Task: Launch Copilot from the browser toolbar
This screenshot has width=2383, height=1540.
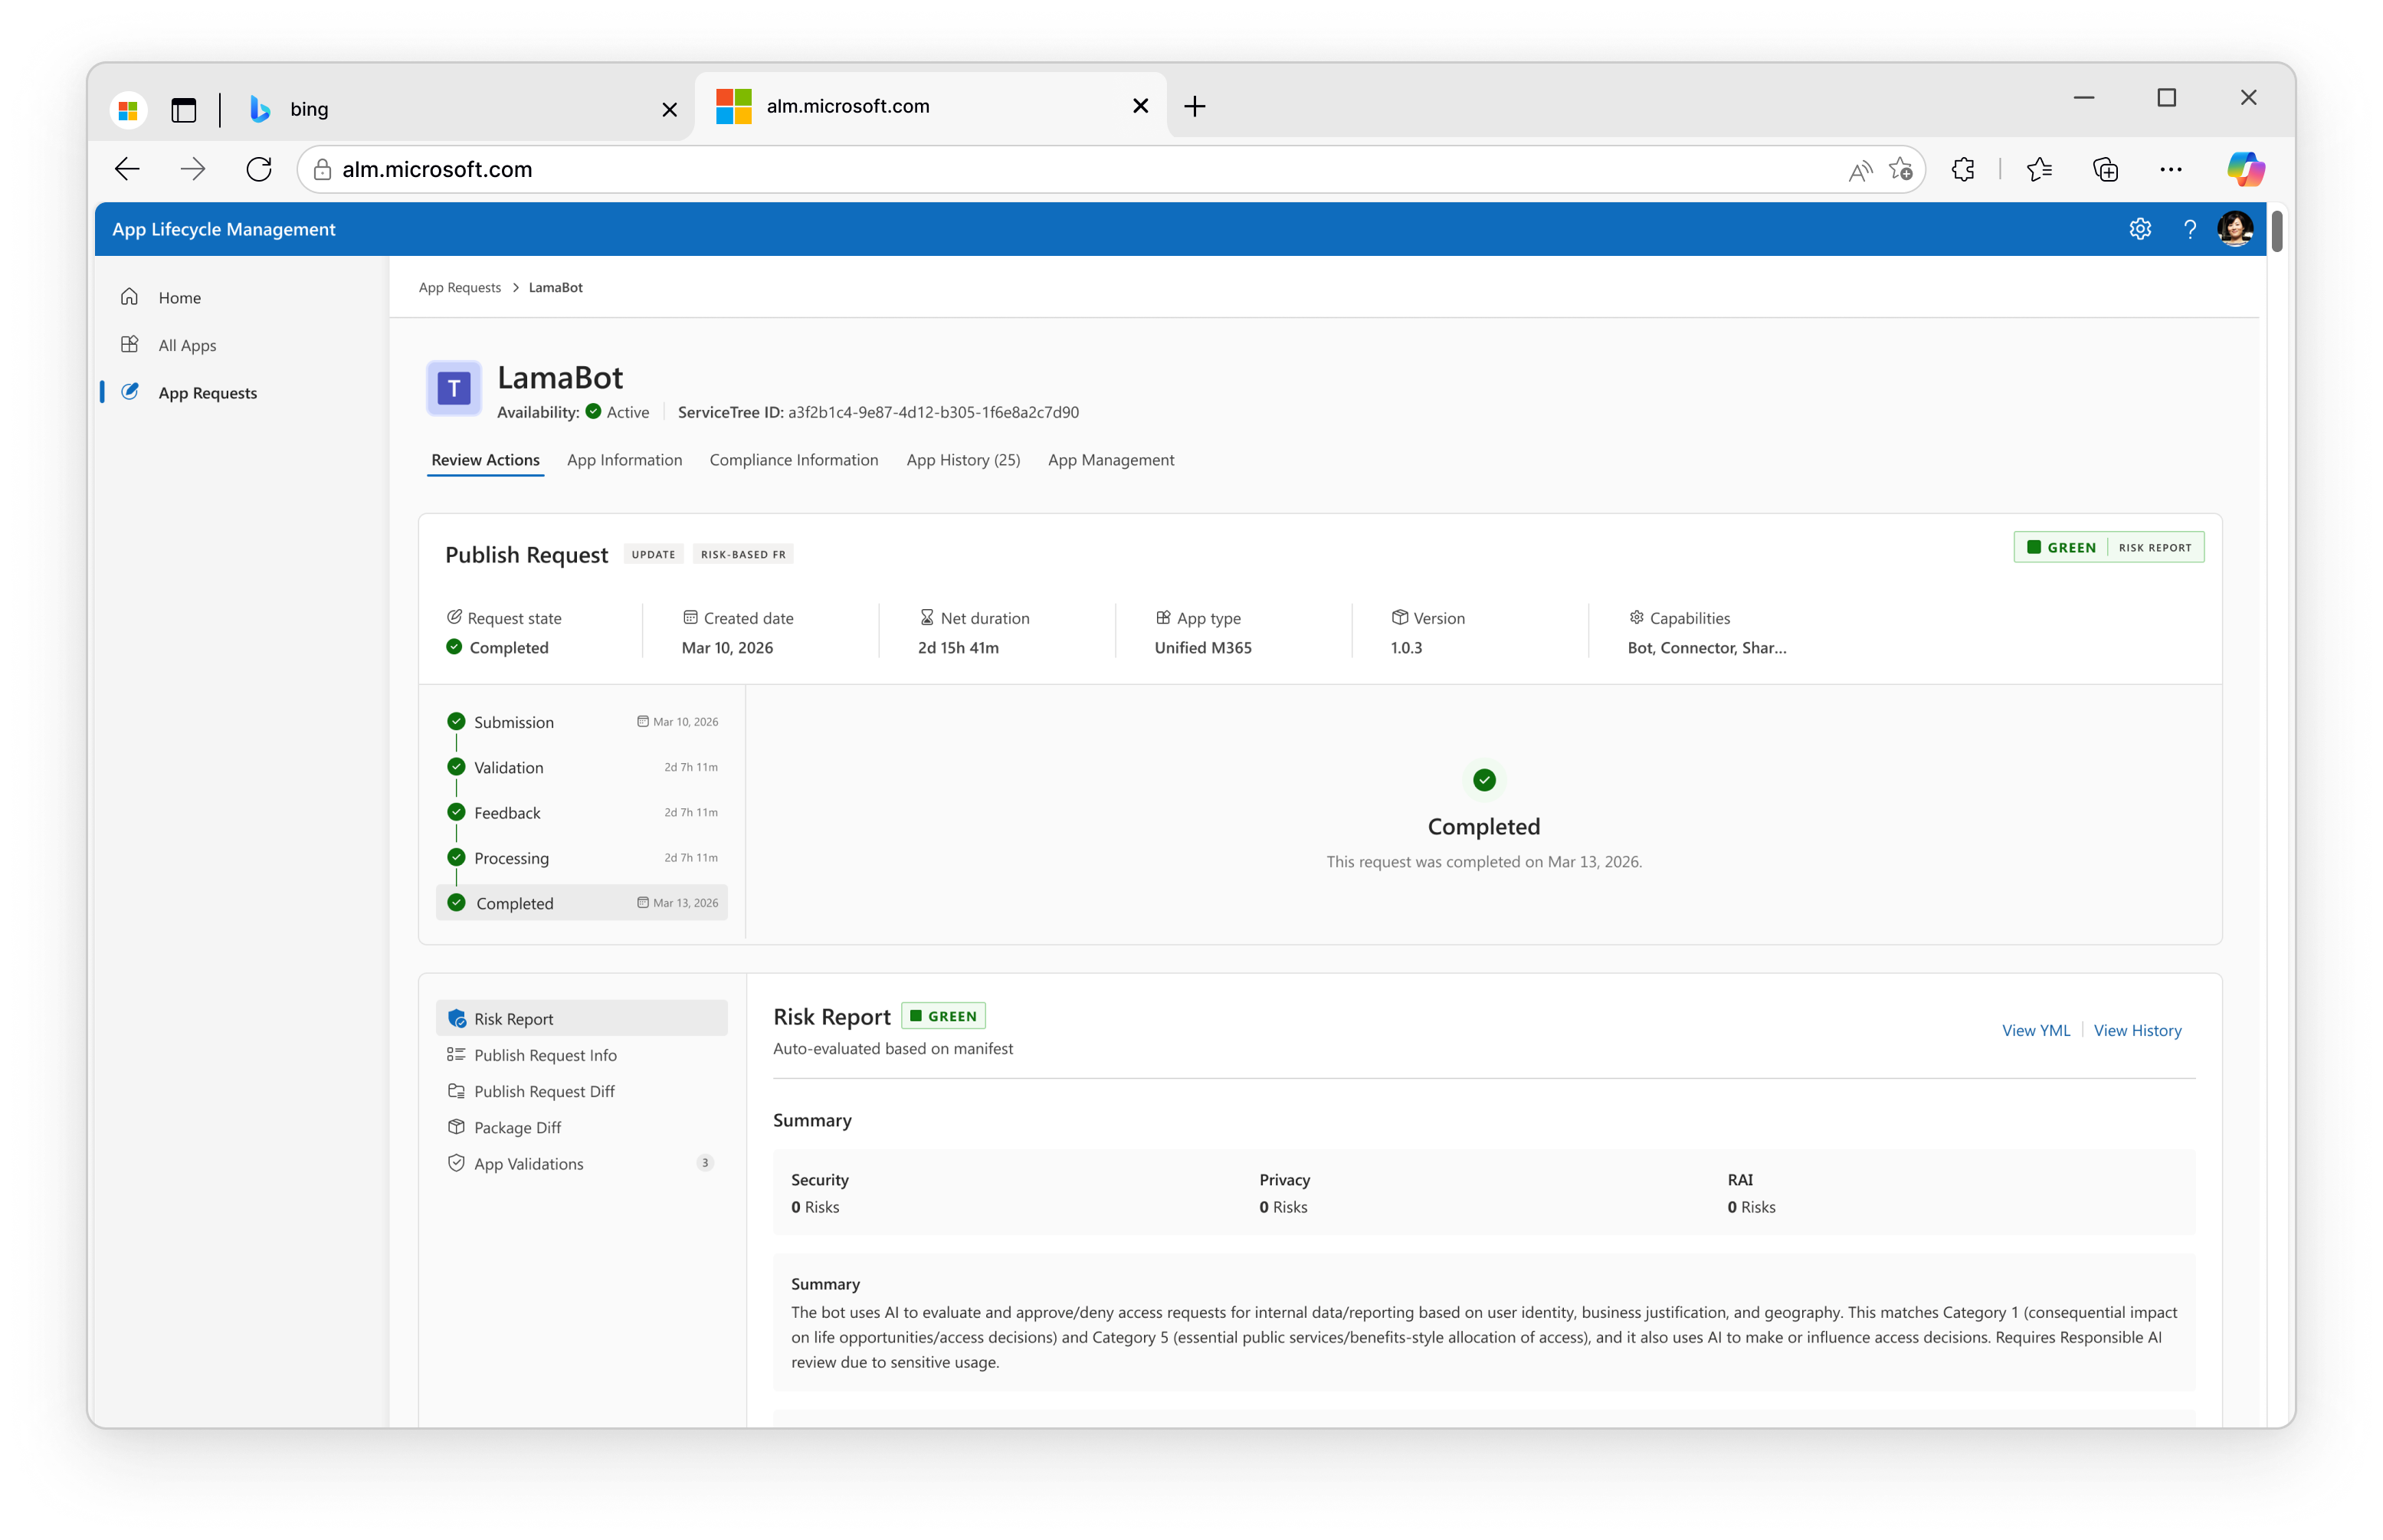Action: tap(2245, 169)
